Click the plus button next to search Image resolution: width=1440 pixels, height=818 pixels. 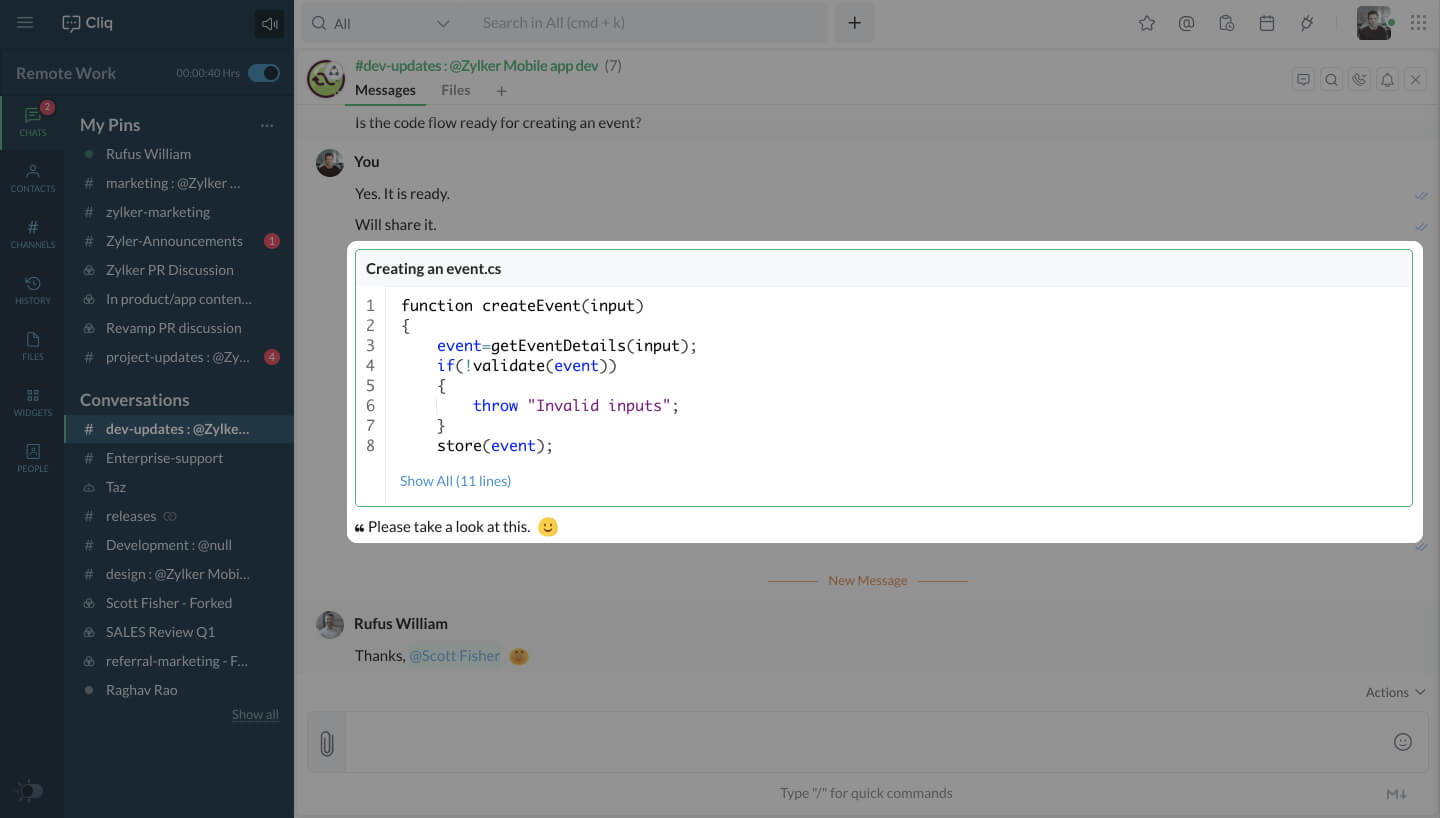click(x=854, y=23)
